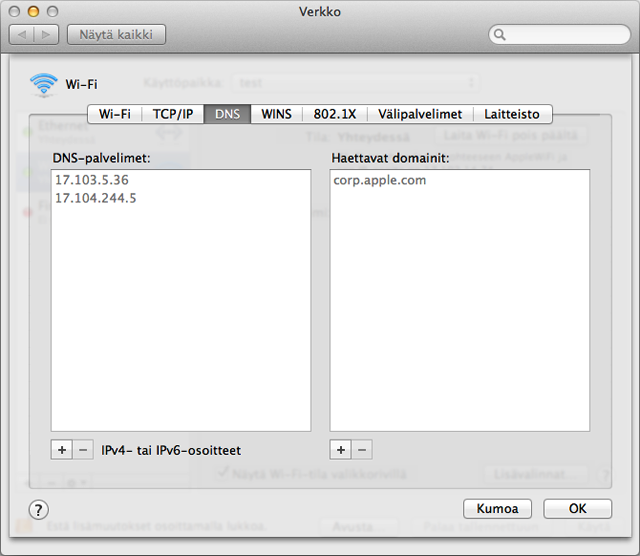Go back with the left arrow button
The height and width of the screenshot is (556, 640).
coord(22,35)
